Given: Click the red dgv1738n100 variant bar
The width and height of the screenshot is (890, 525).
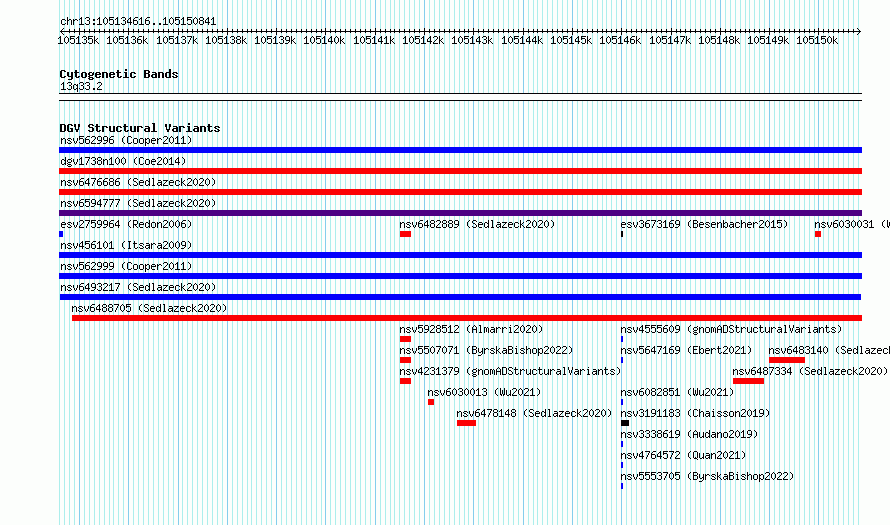Looking at the screenshot, I should coord(460,171).
